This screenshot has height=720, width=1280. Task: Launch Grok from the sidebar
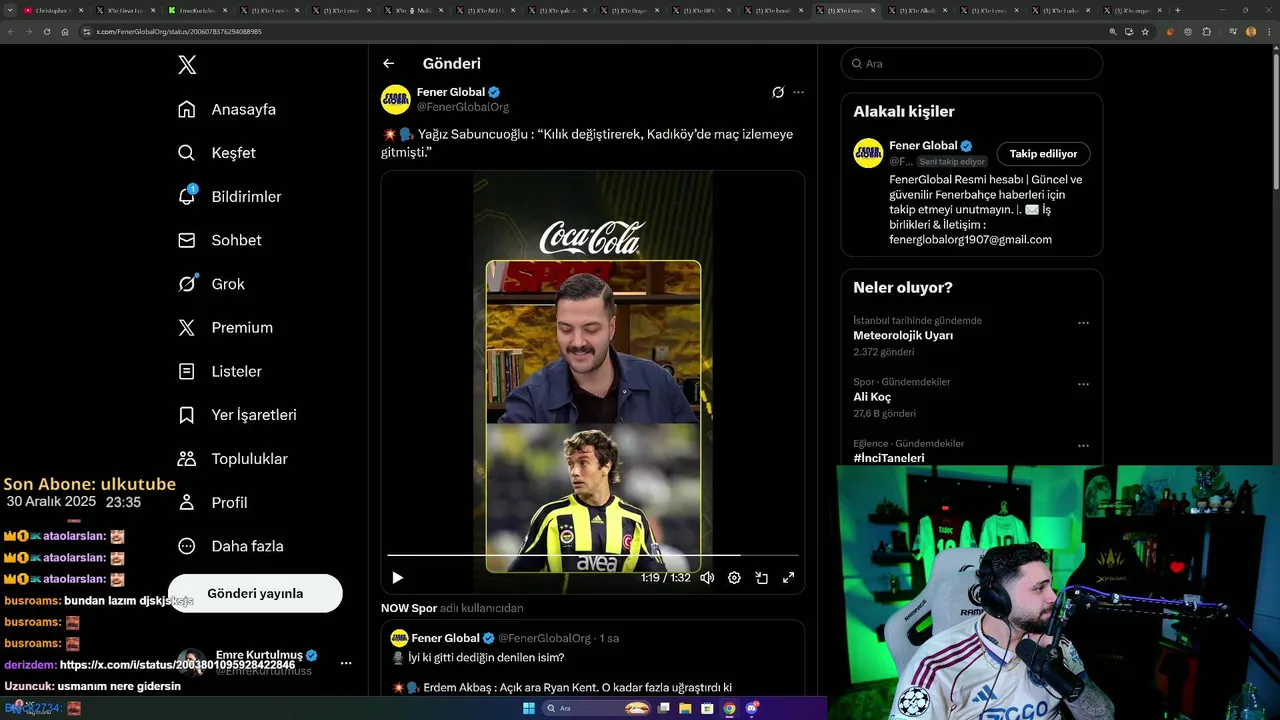pos(211,284)
